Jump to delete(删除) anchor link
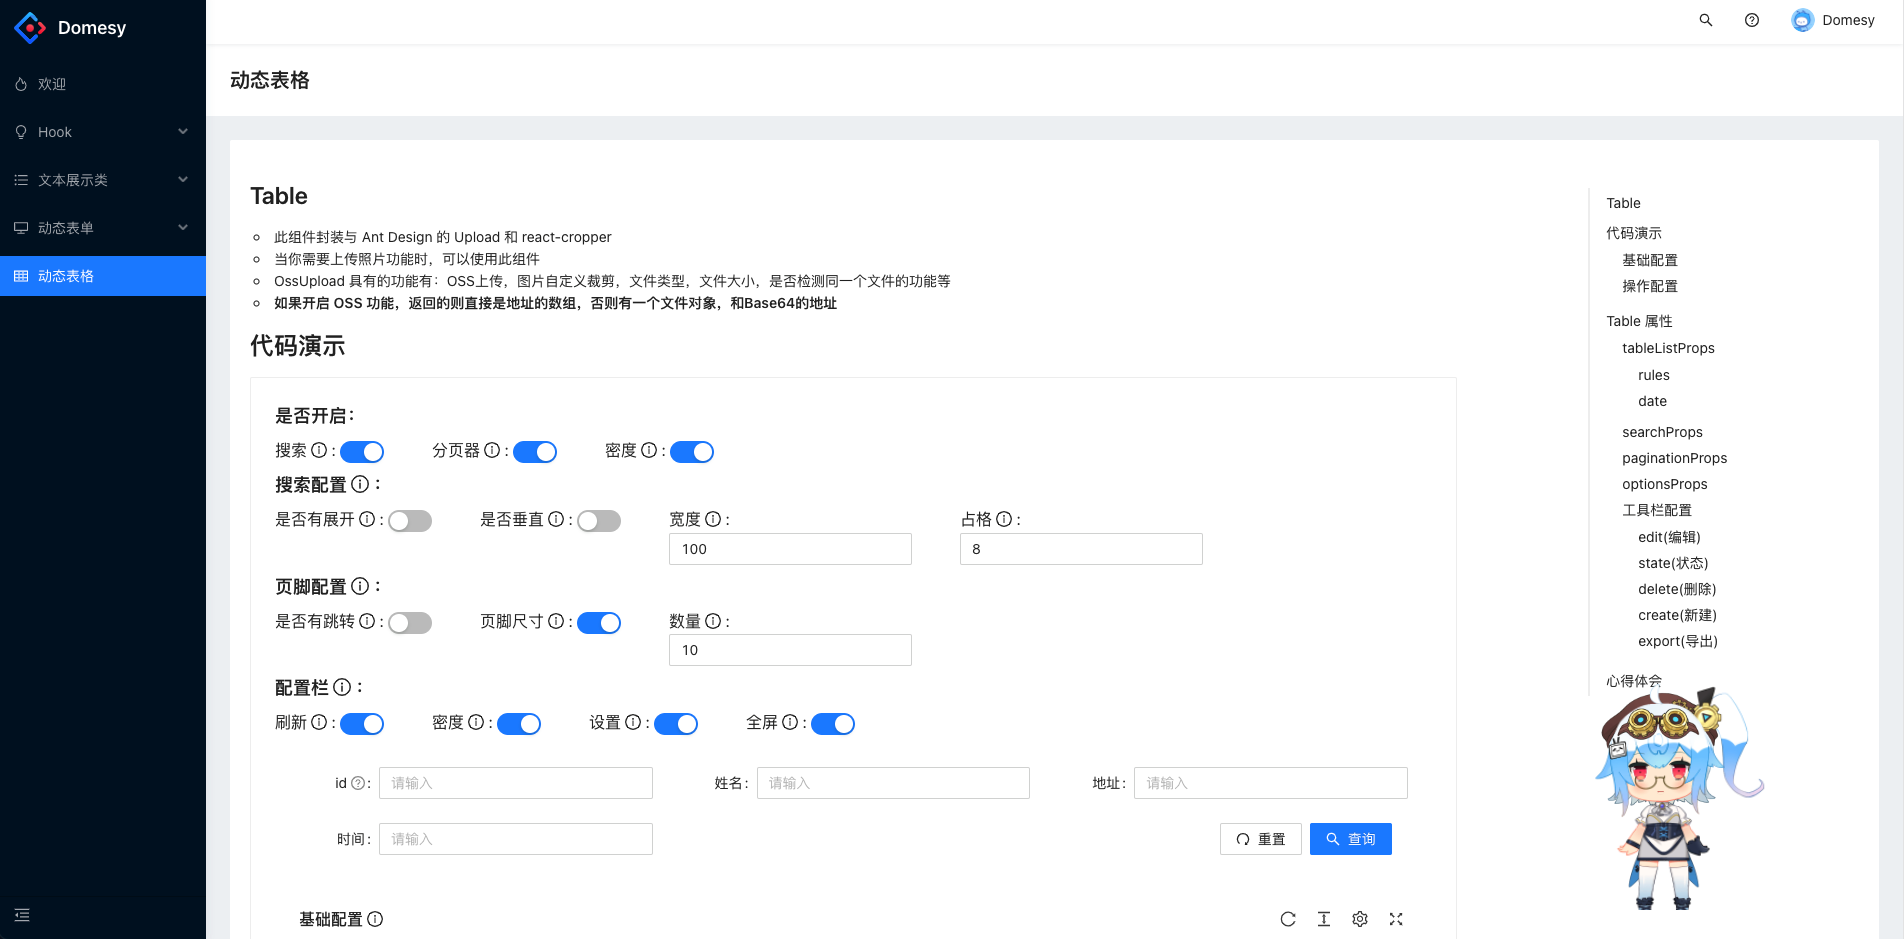 [x=1677, y=589]
